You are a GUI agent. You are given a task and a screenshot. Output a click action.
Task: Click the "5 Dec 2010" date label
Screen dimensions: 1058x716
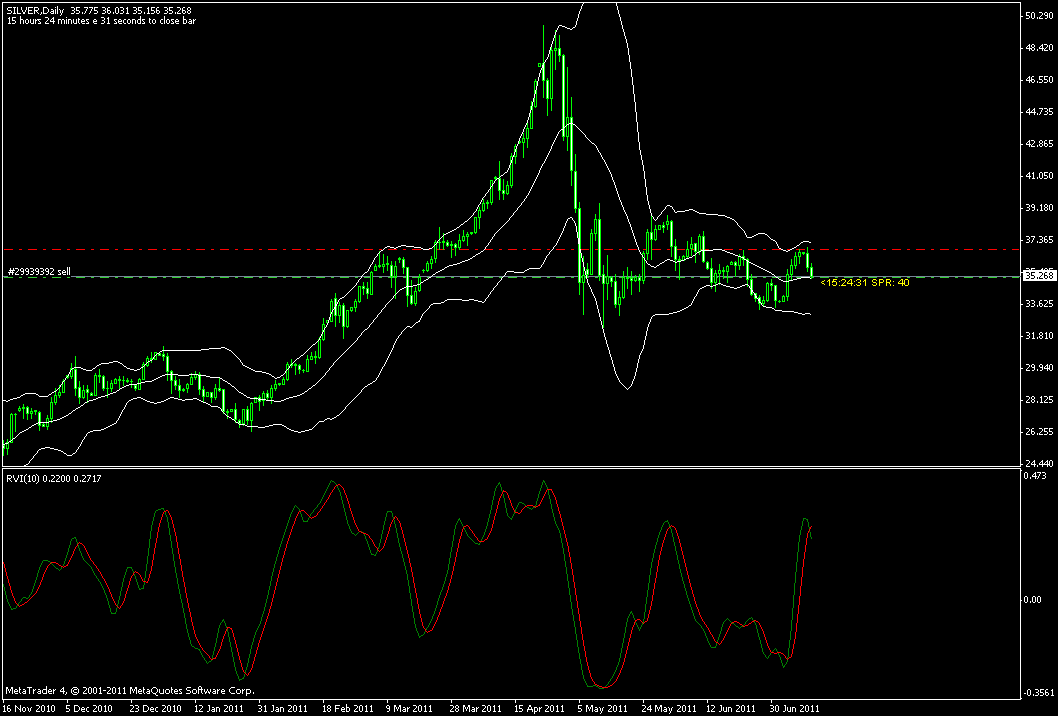89,709
